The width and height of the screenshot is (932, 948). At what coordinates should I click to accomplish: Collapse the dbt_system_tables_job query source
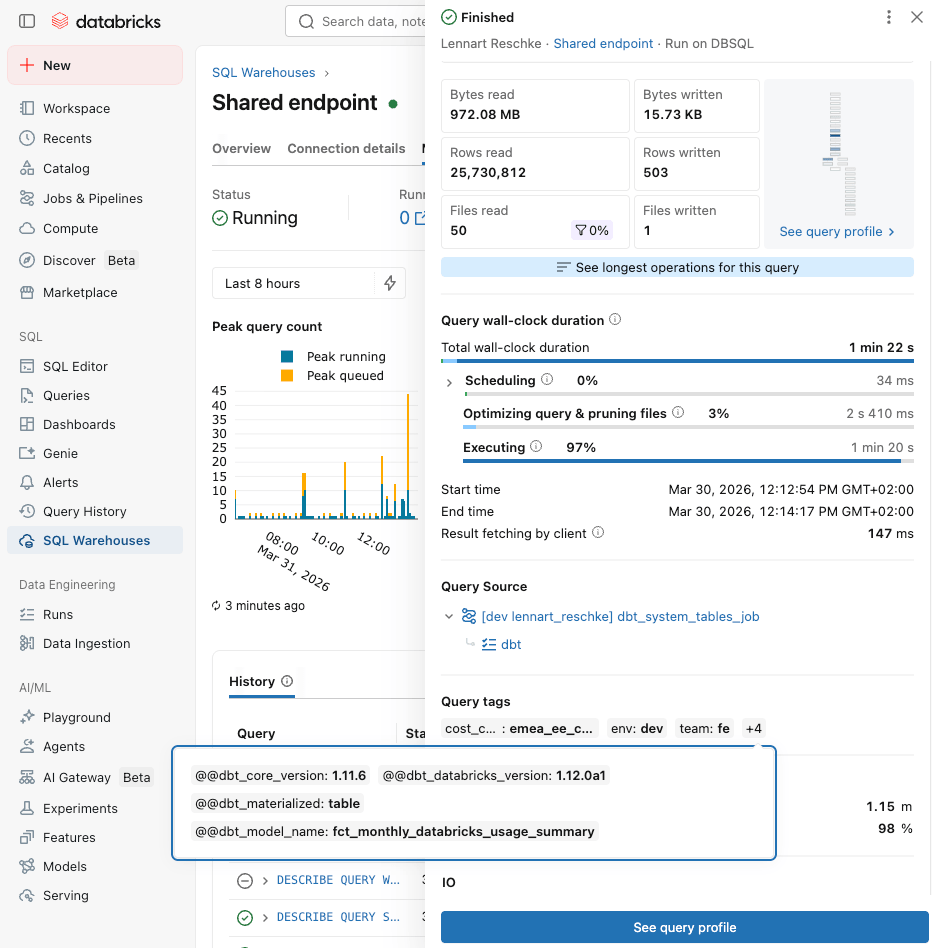tap(449, 616)
